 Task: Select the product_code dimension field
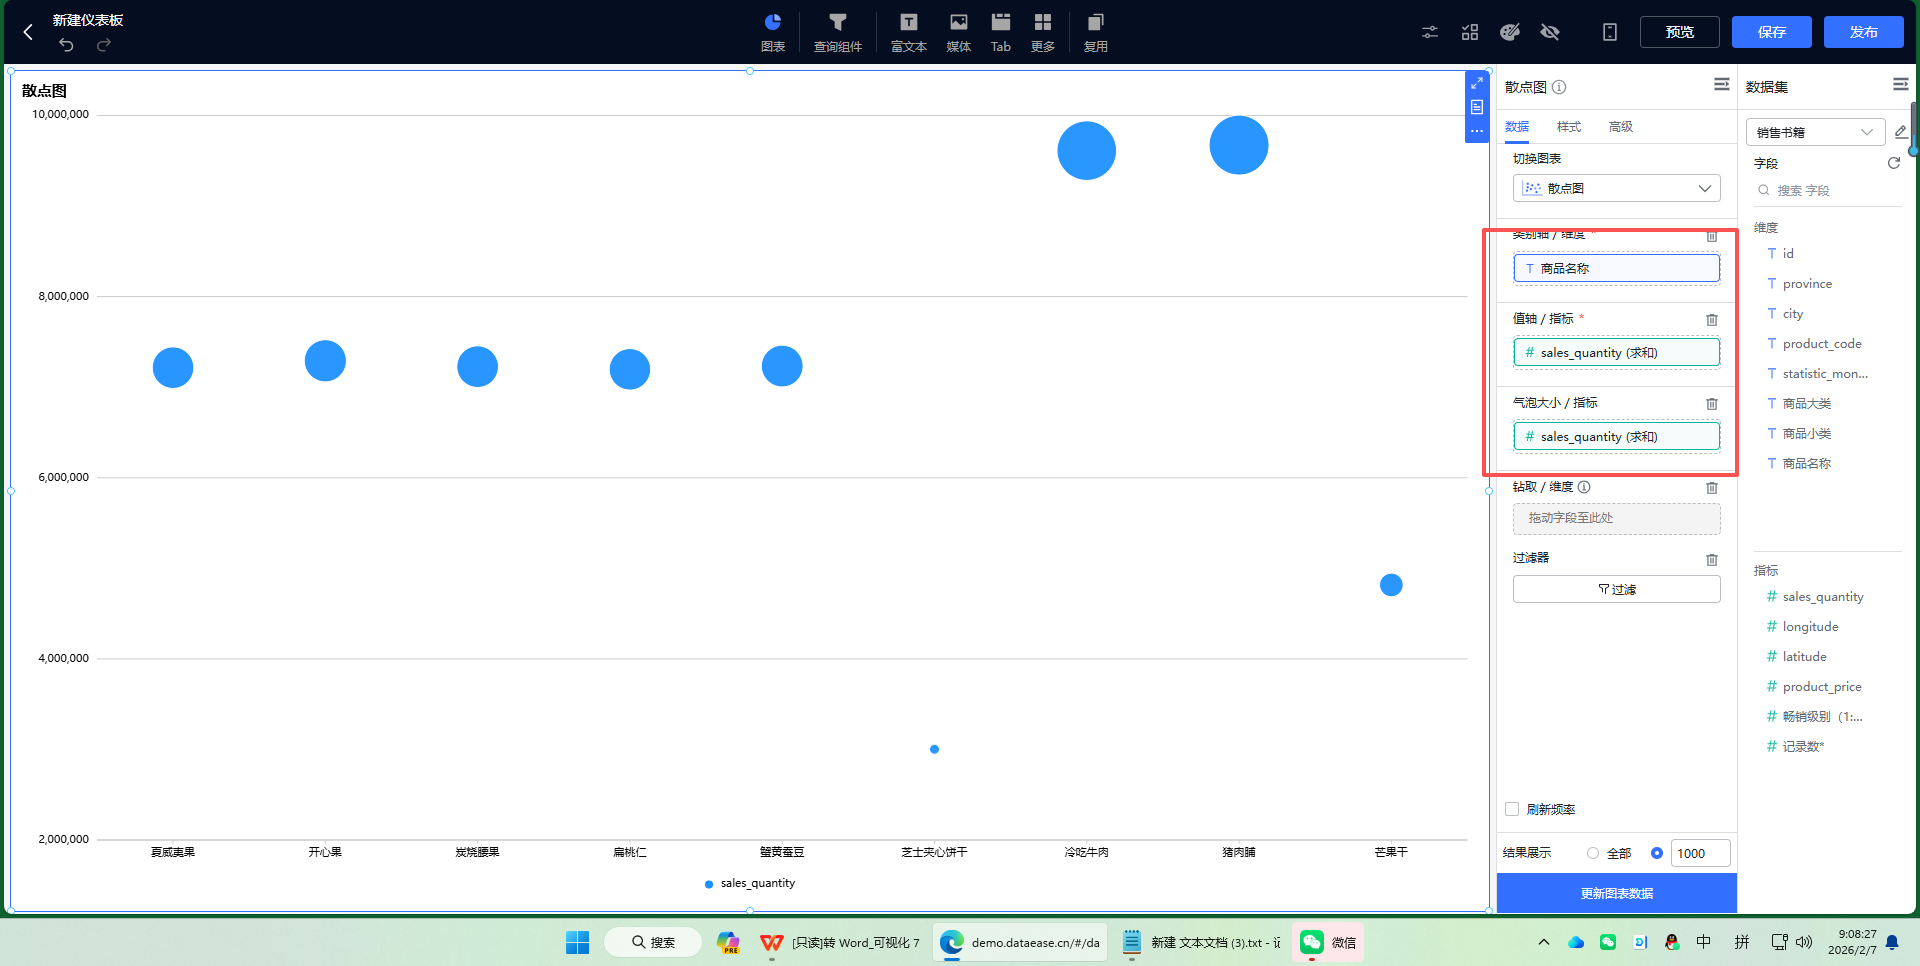tap(1822, 344)
